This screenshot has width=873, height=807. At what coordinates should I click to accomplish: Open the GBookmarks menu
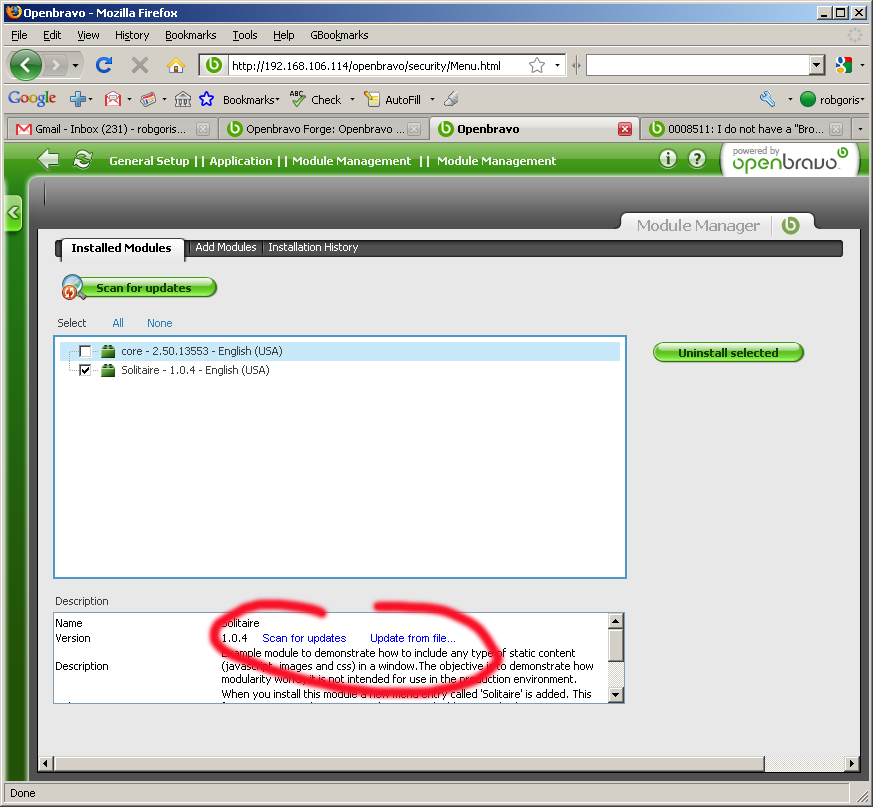339,35
